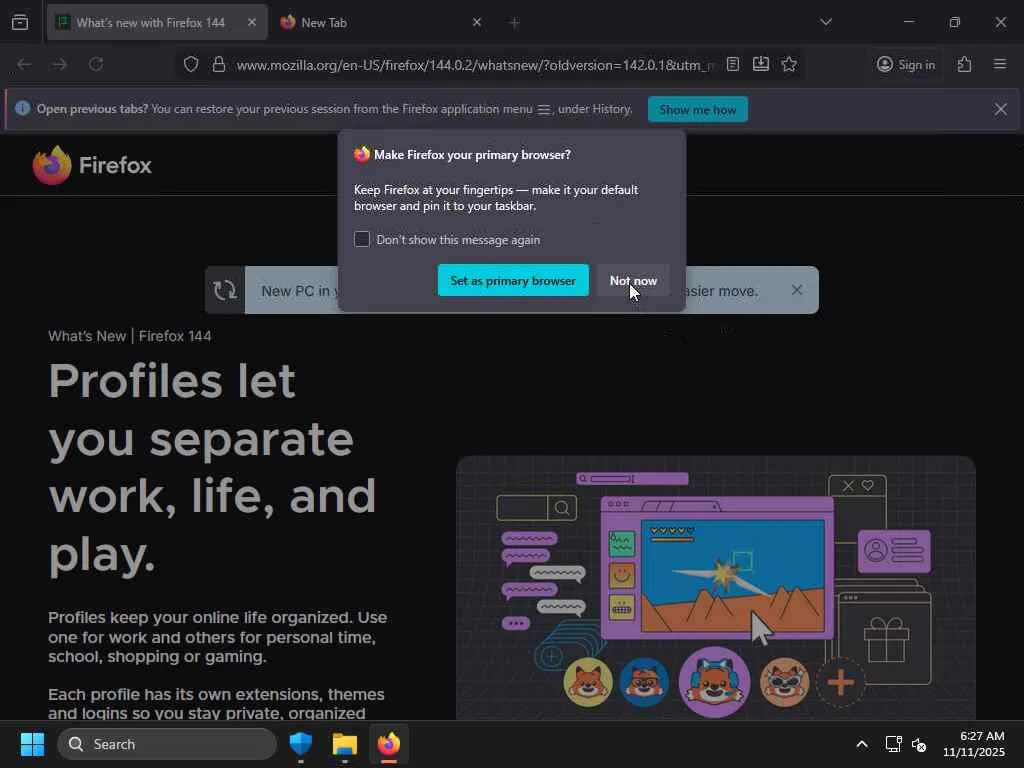
Task: Show hidden system tray icons chevron
Action: [862, 744]
